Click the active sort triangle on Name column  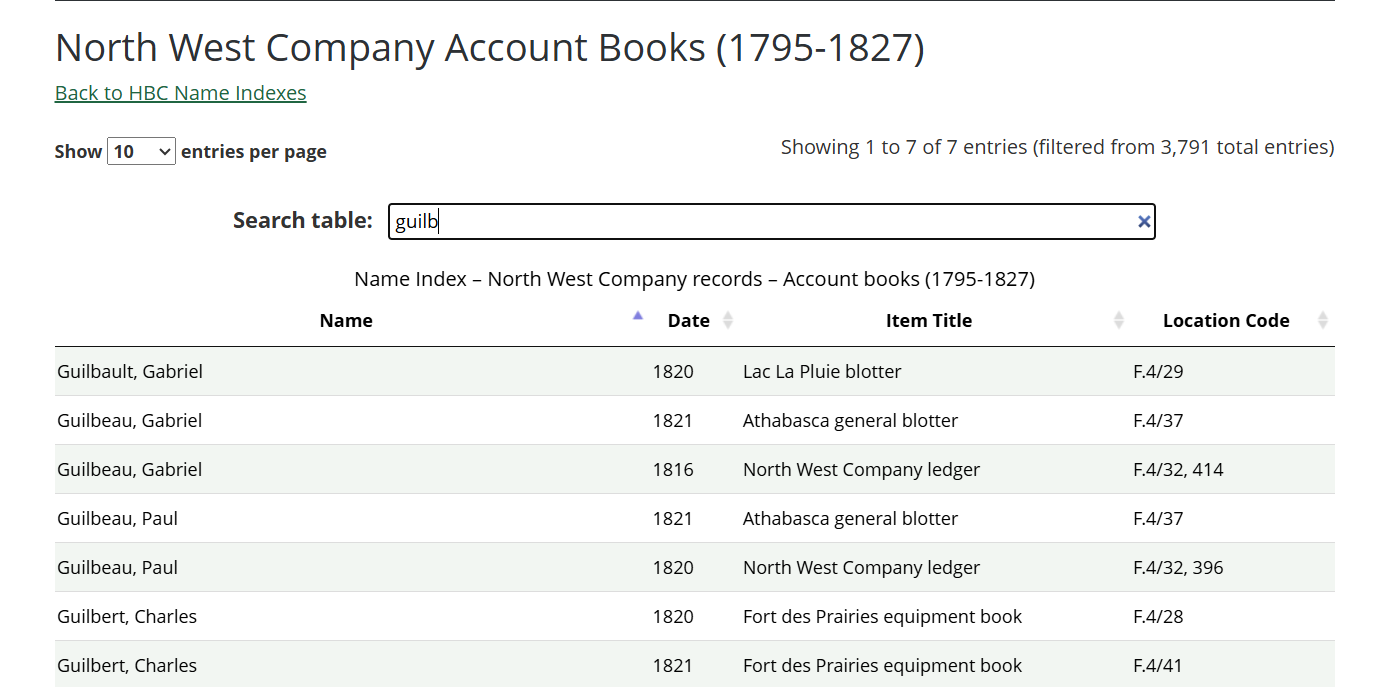click(x=637, y=314)
